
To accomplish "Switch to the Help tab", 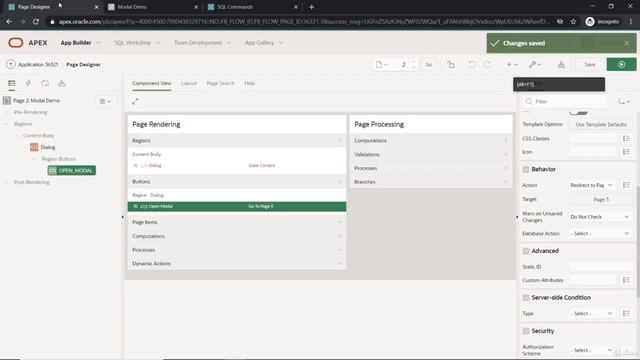I will [x=249, y=83].
